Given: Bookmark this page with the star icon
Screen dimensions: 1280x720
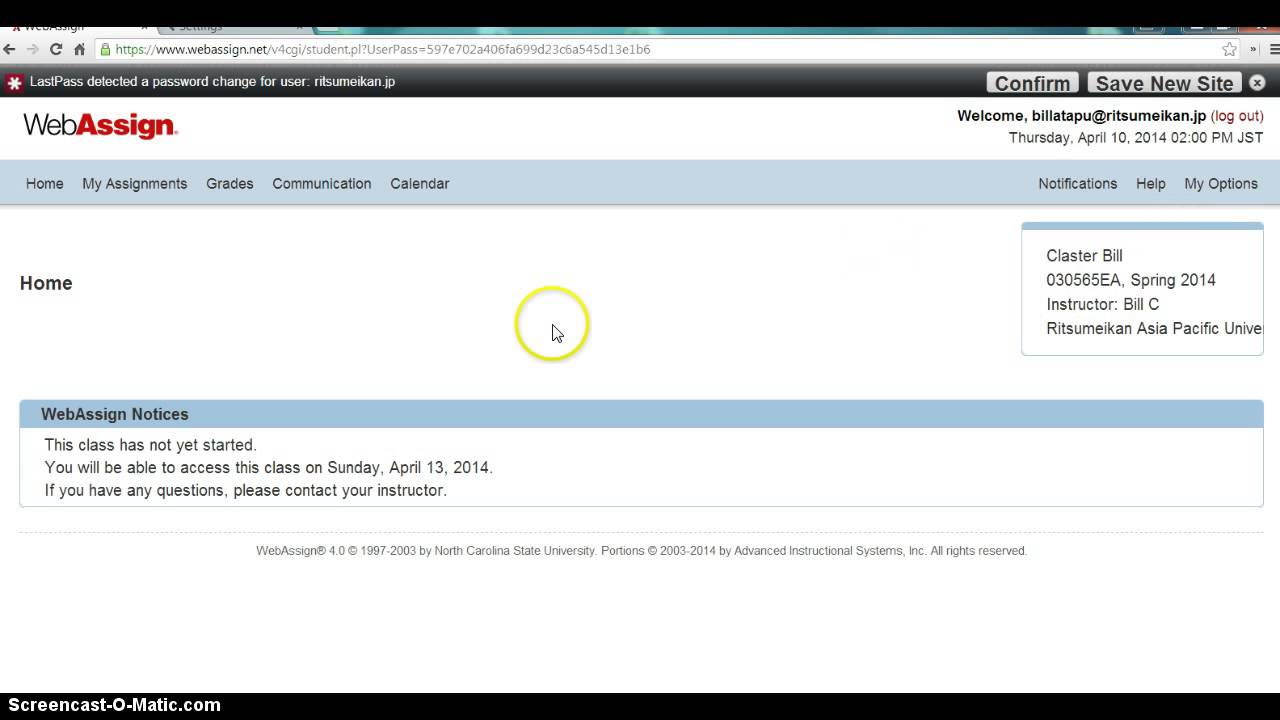Looking at the screenshot, I should click(x=1229, y=49).
